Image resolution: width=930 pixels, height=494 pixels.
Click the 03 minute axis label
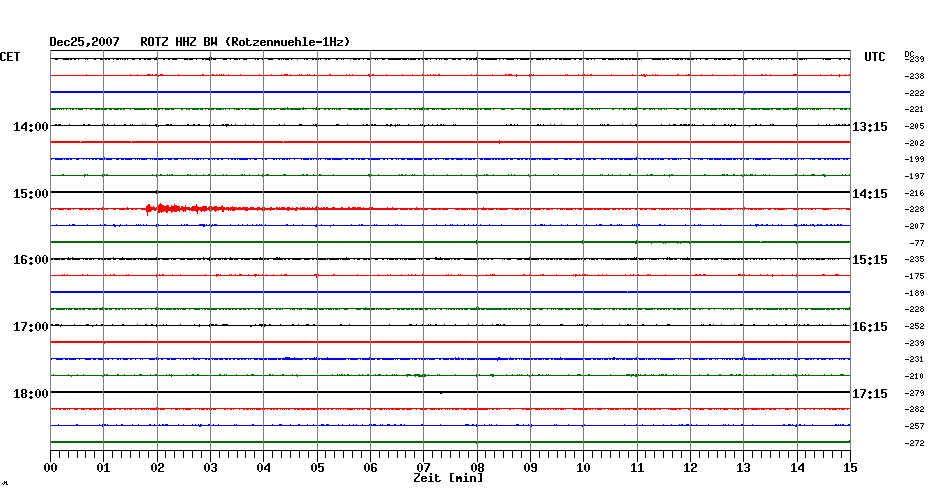(211, 468)
